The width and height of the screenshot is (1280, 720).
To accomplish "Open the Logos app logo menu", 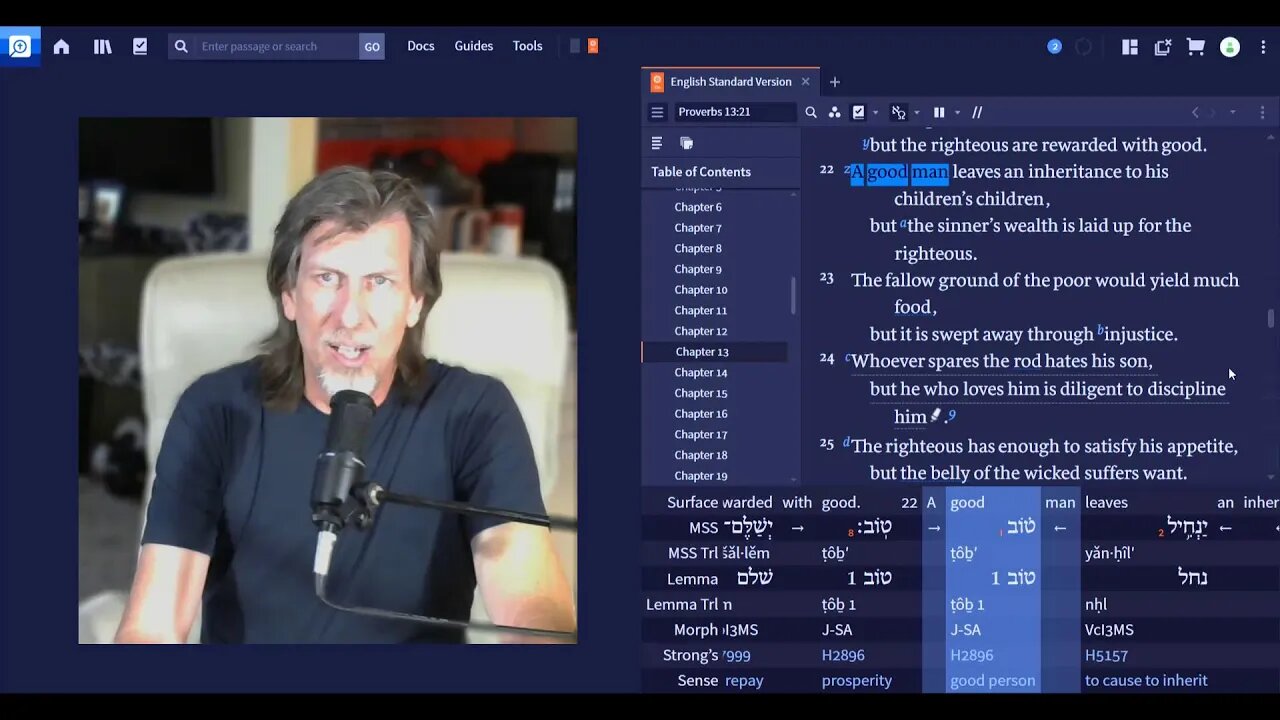I will (x=20, y=46).
